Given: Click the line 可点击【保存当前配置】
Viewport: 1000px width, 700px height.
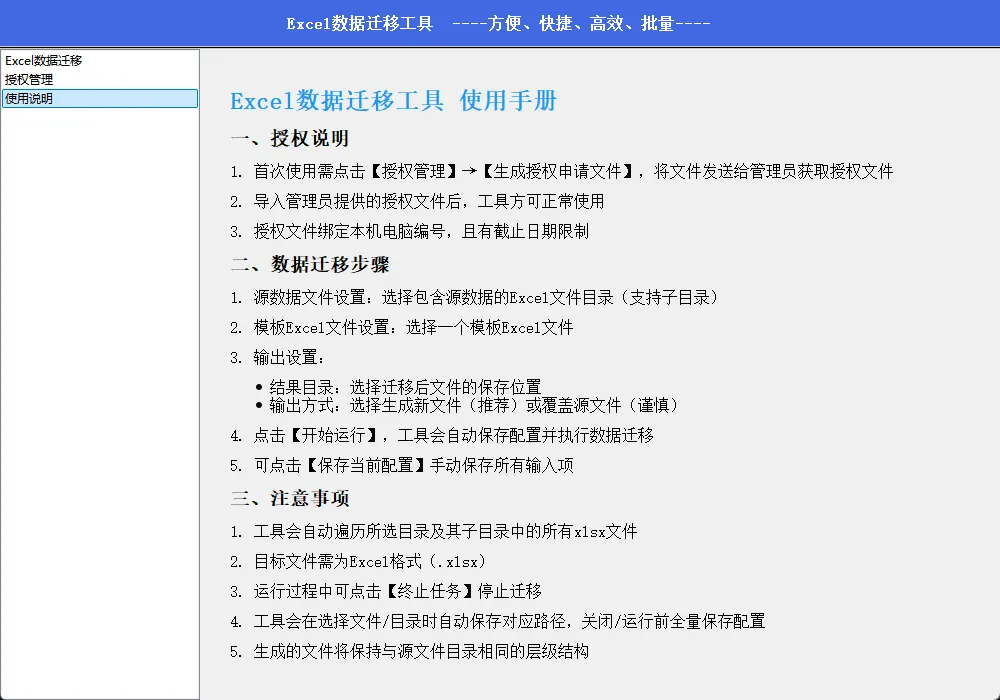Looking at the screenshot, I should tap(402, 465).
